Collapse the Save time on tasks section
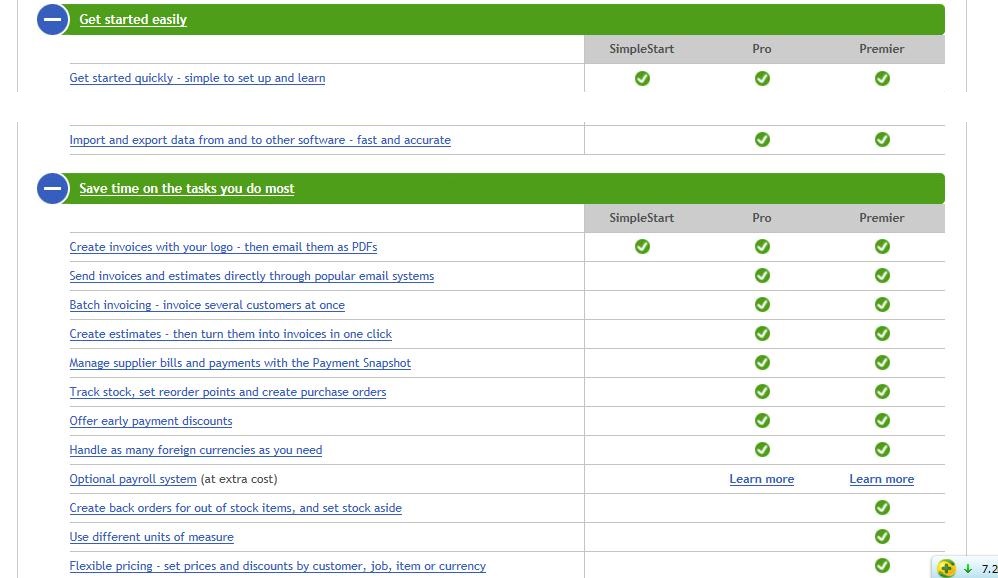Image resolution: width=998 pixels, height=578 pixels. 52,188
